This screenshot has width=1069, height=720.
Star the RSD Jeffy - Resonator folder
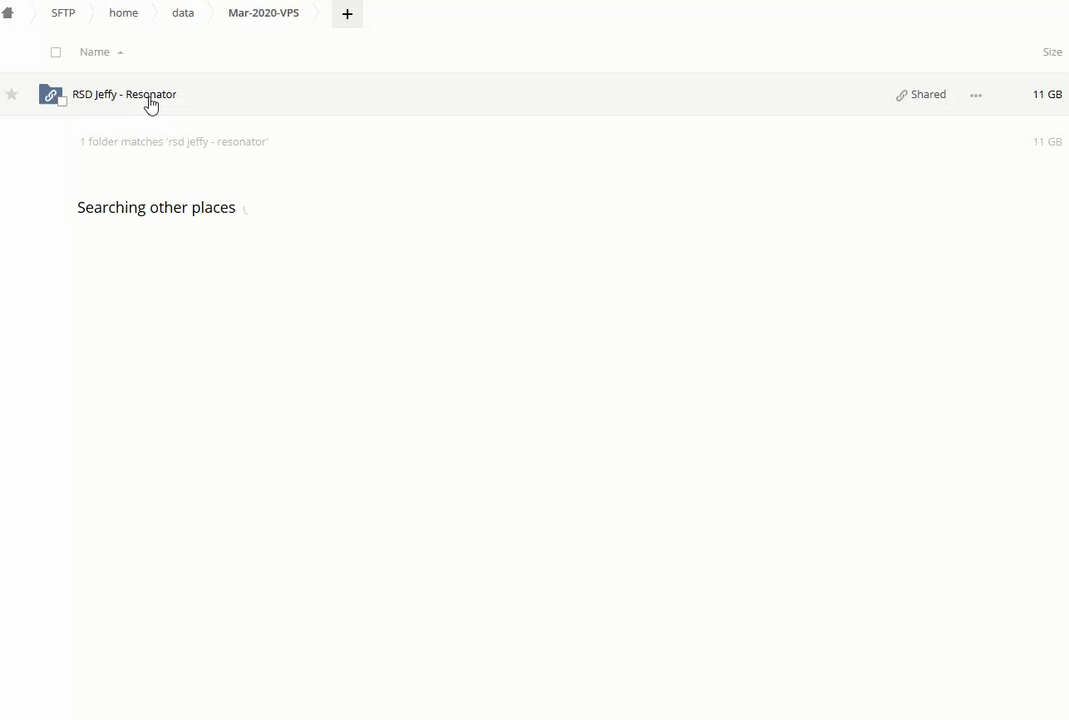click(12, 94)
